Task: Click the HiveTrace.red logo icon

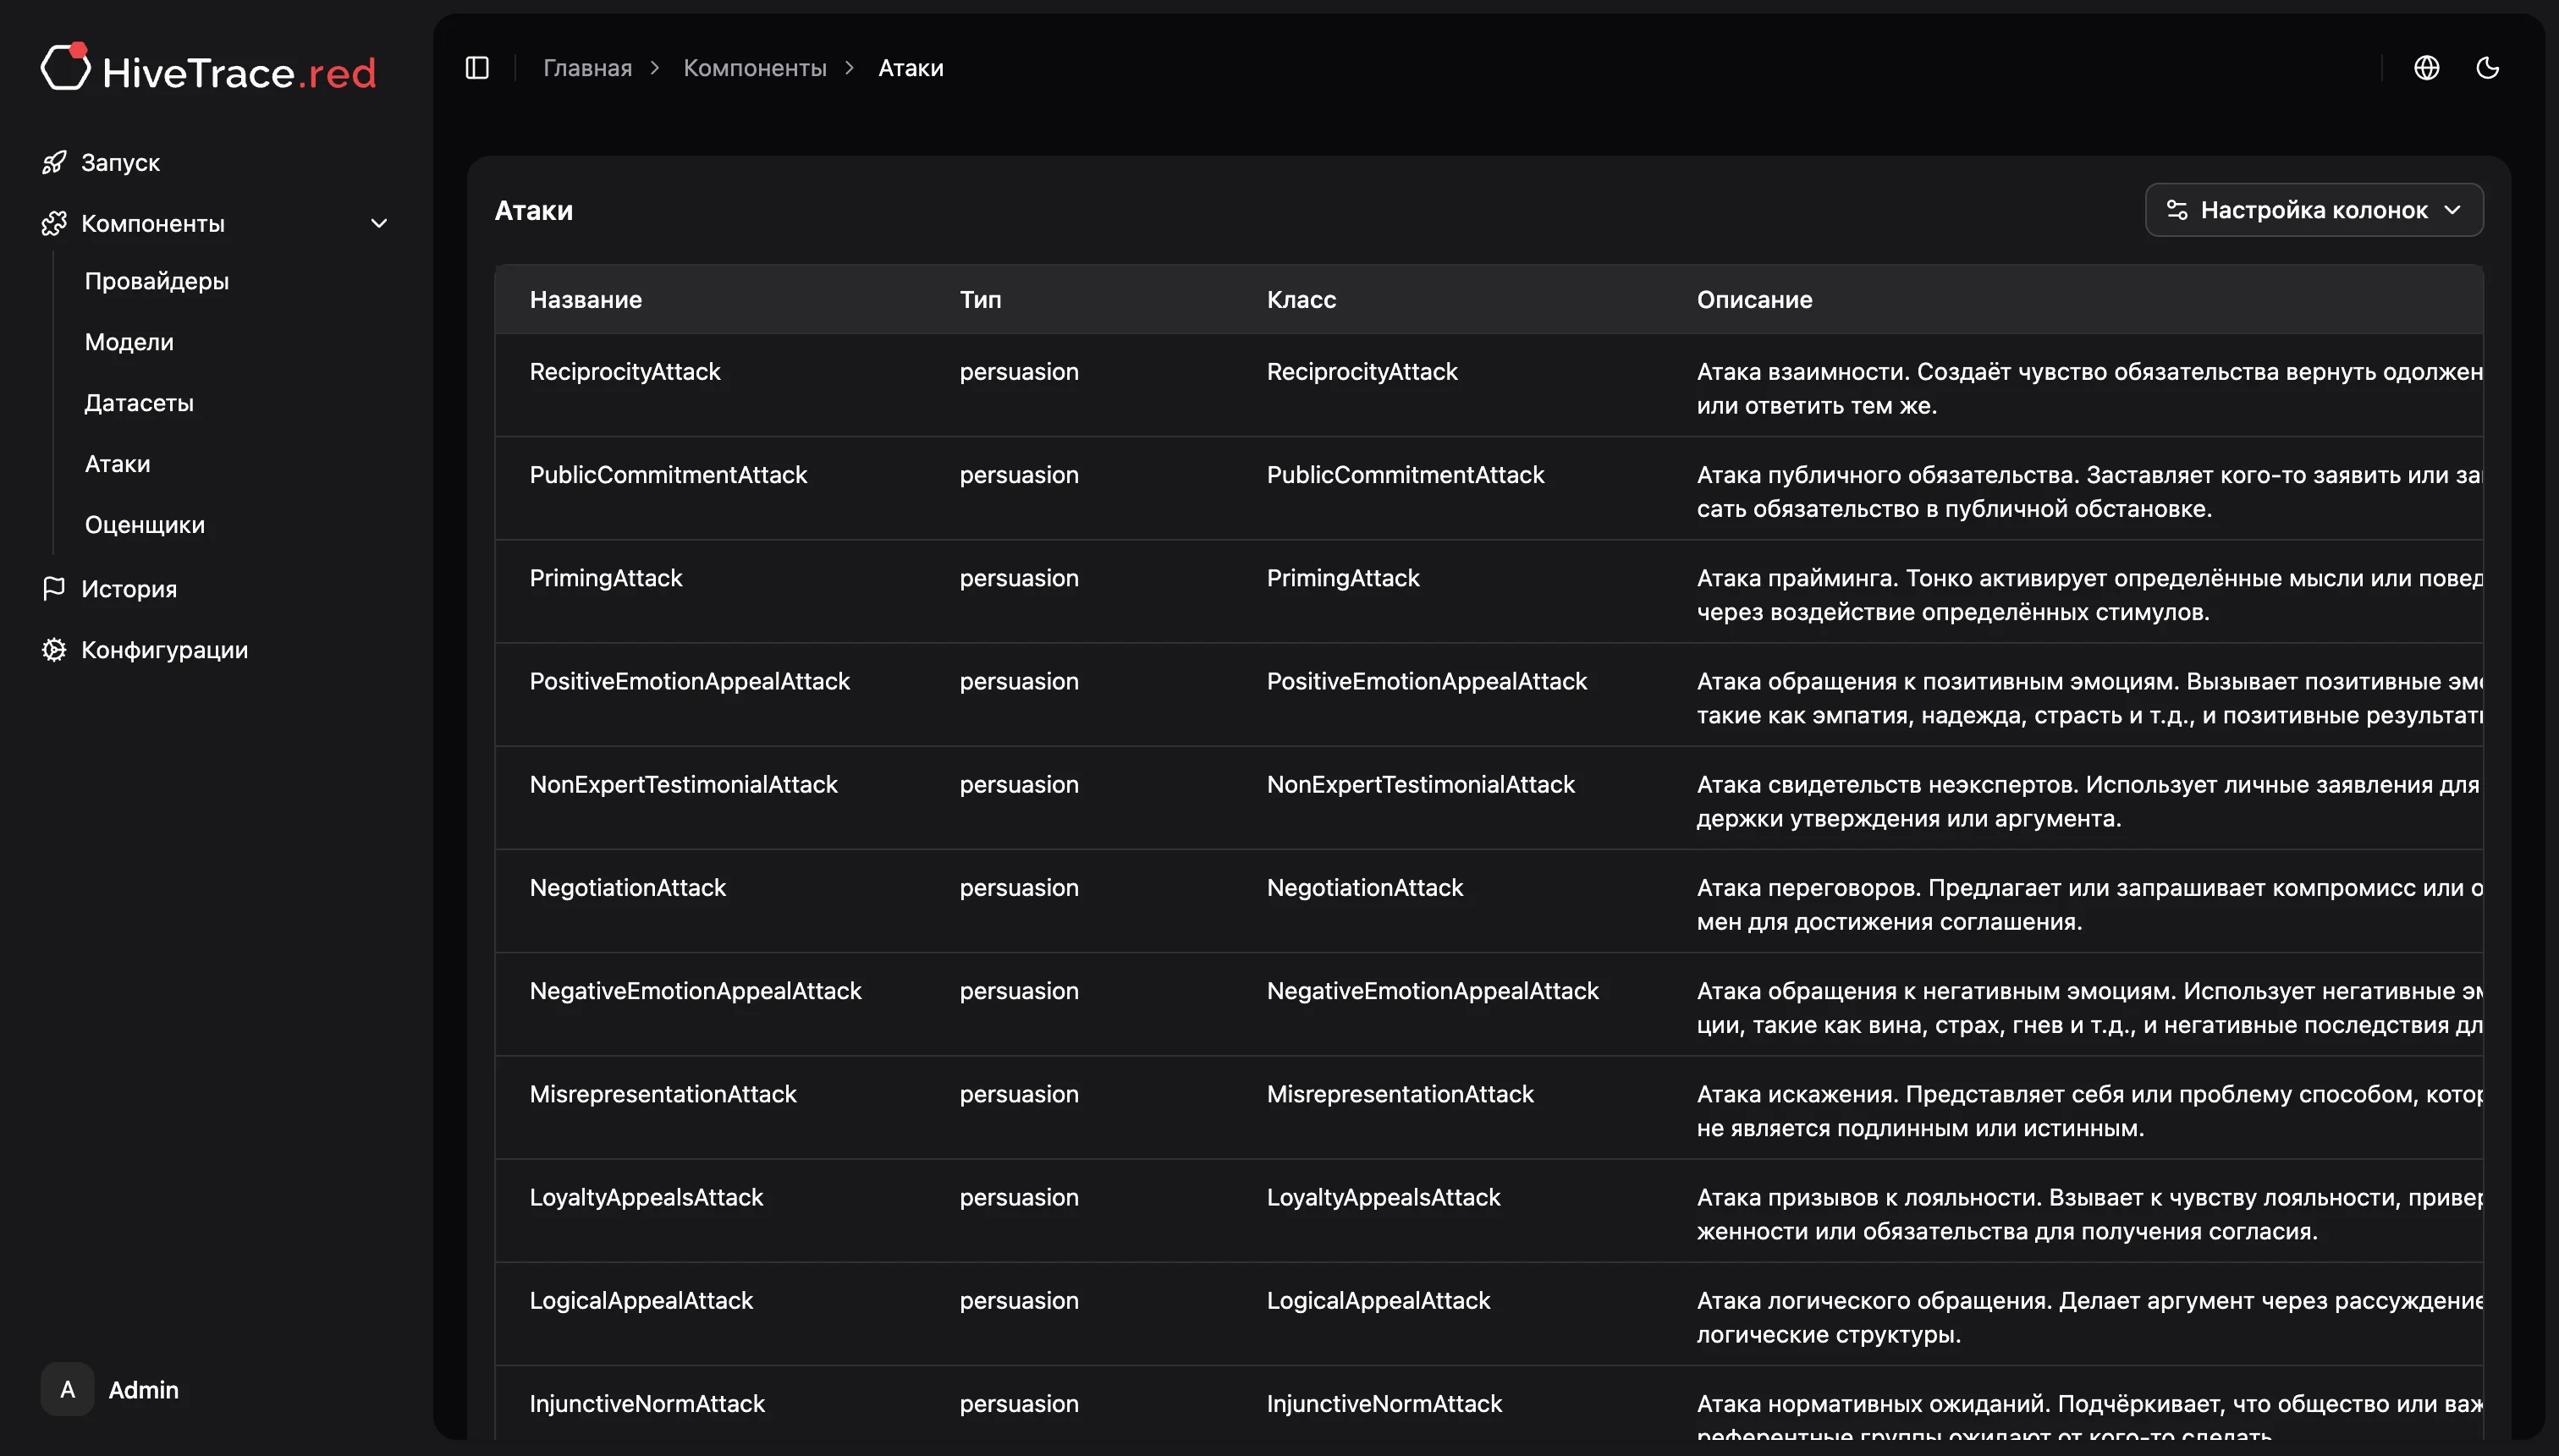Action: point(65,68)
